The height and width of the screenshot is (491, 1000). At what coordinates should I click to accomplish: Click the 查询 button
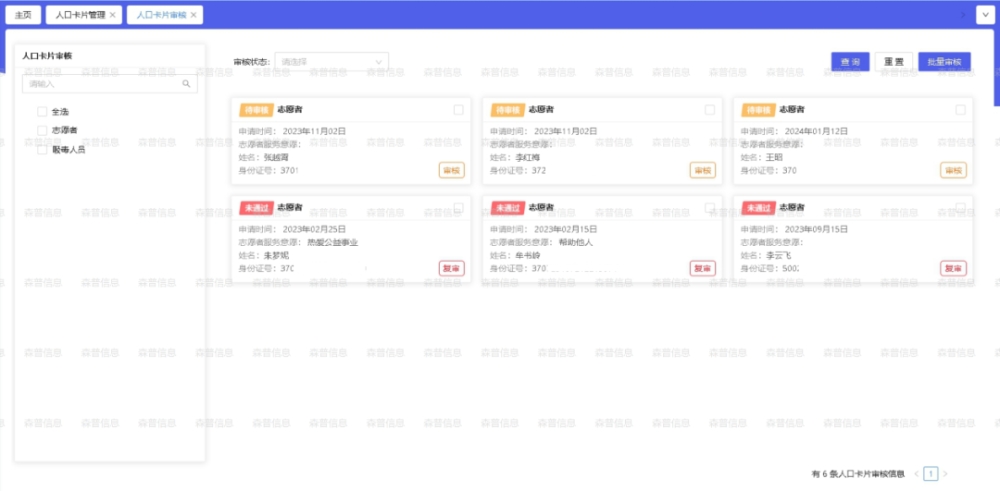click(850, 62)
